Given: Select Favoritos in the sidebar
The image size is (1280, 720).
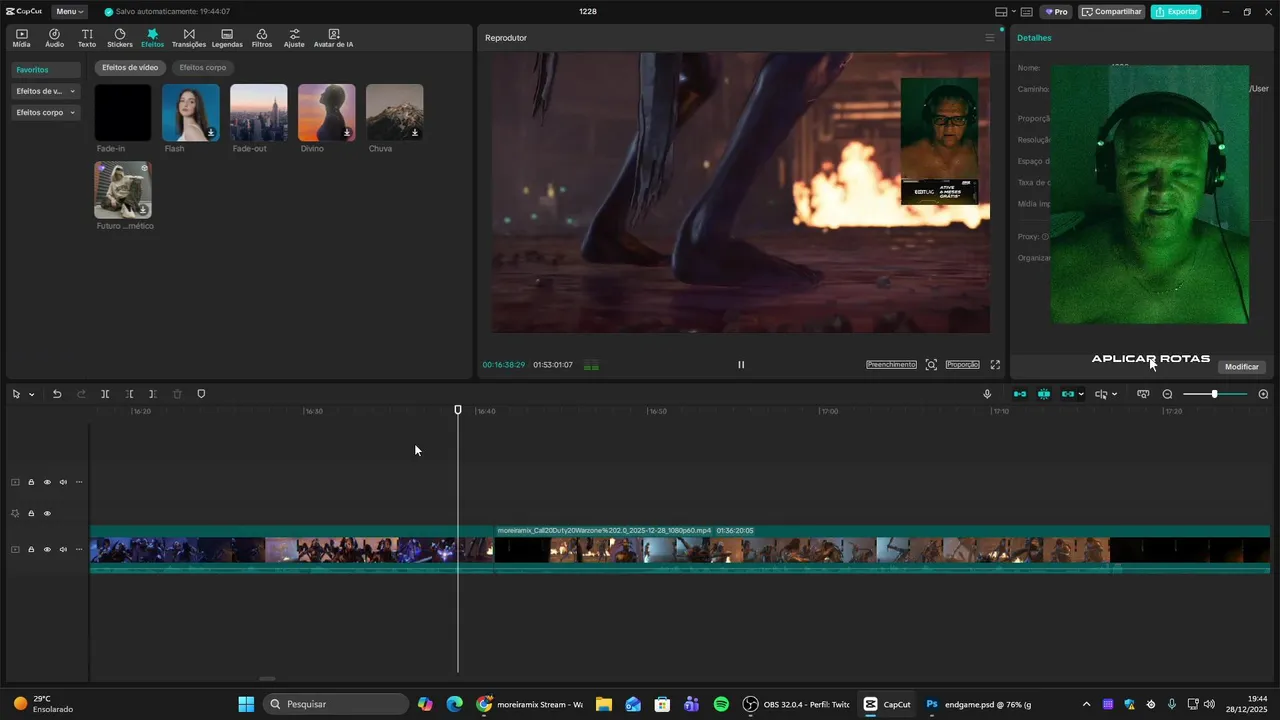Looking at the screenshot, I should coord(46,70).
